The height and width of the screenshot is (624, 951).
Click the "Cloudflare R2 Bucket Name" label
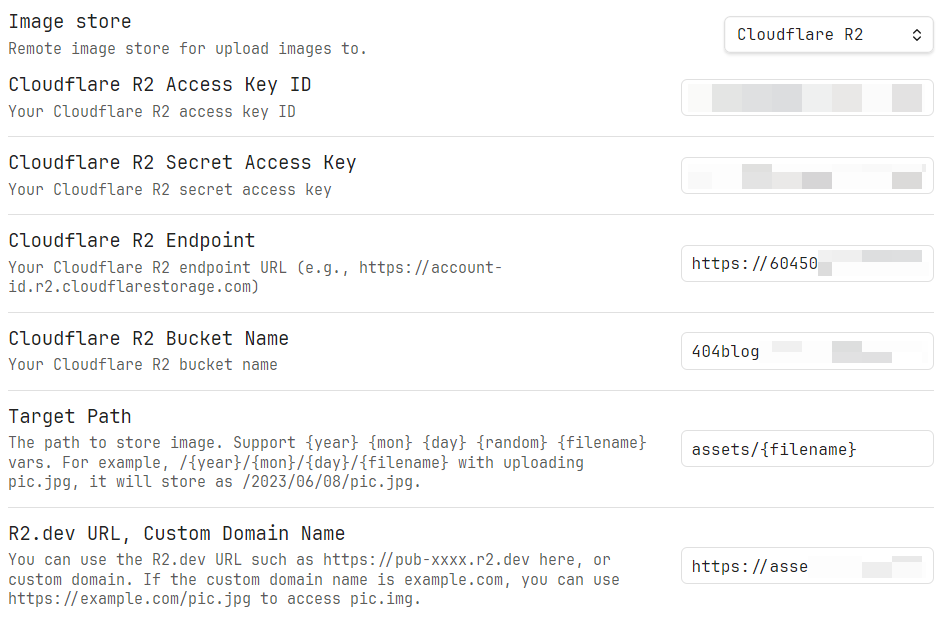149,338
